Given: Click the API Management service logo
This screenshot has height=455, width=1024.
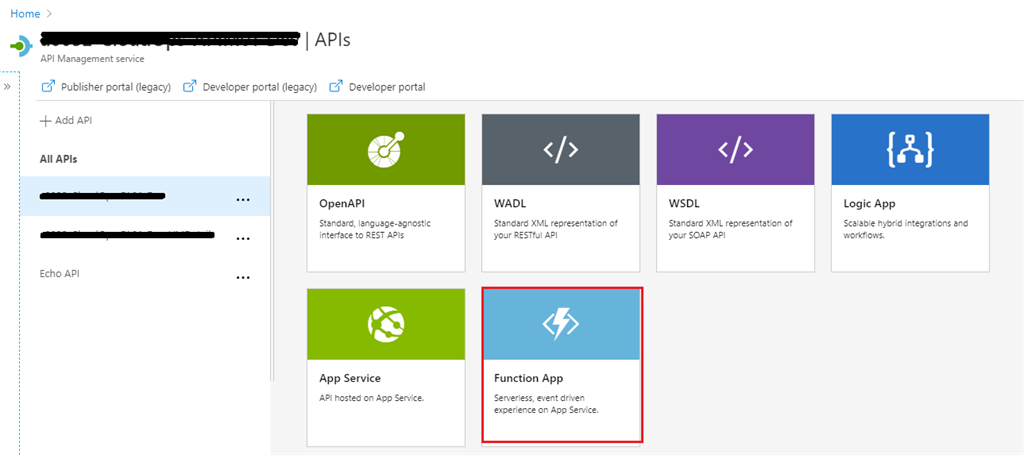Looking at the screenshot, I should pyautogui.click(x=20, y=46).
